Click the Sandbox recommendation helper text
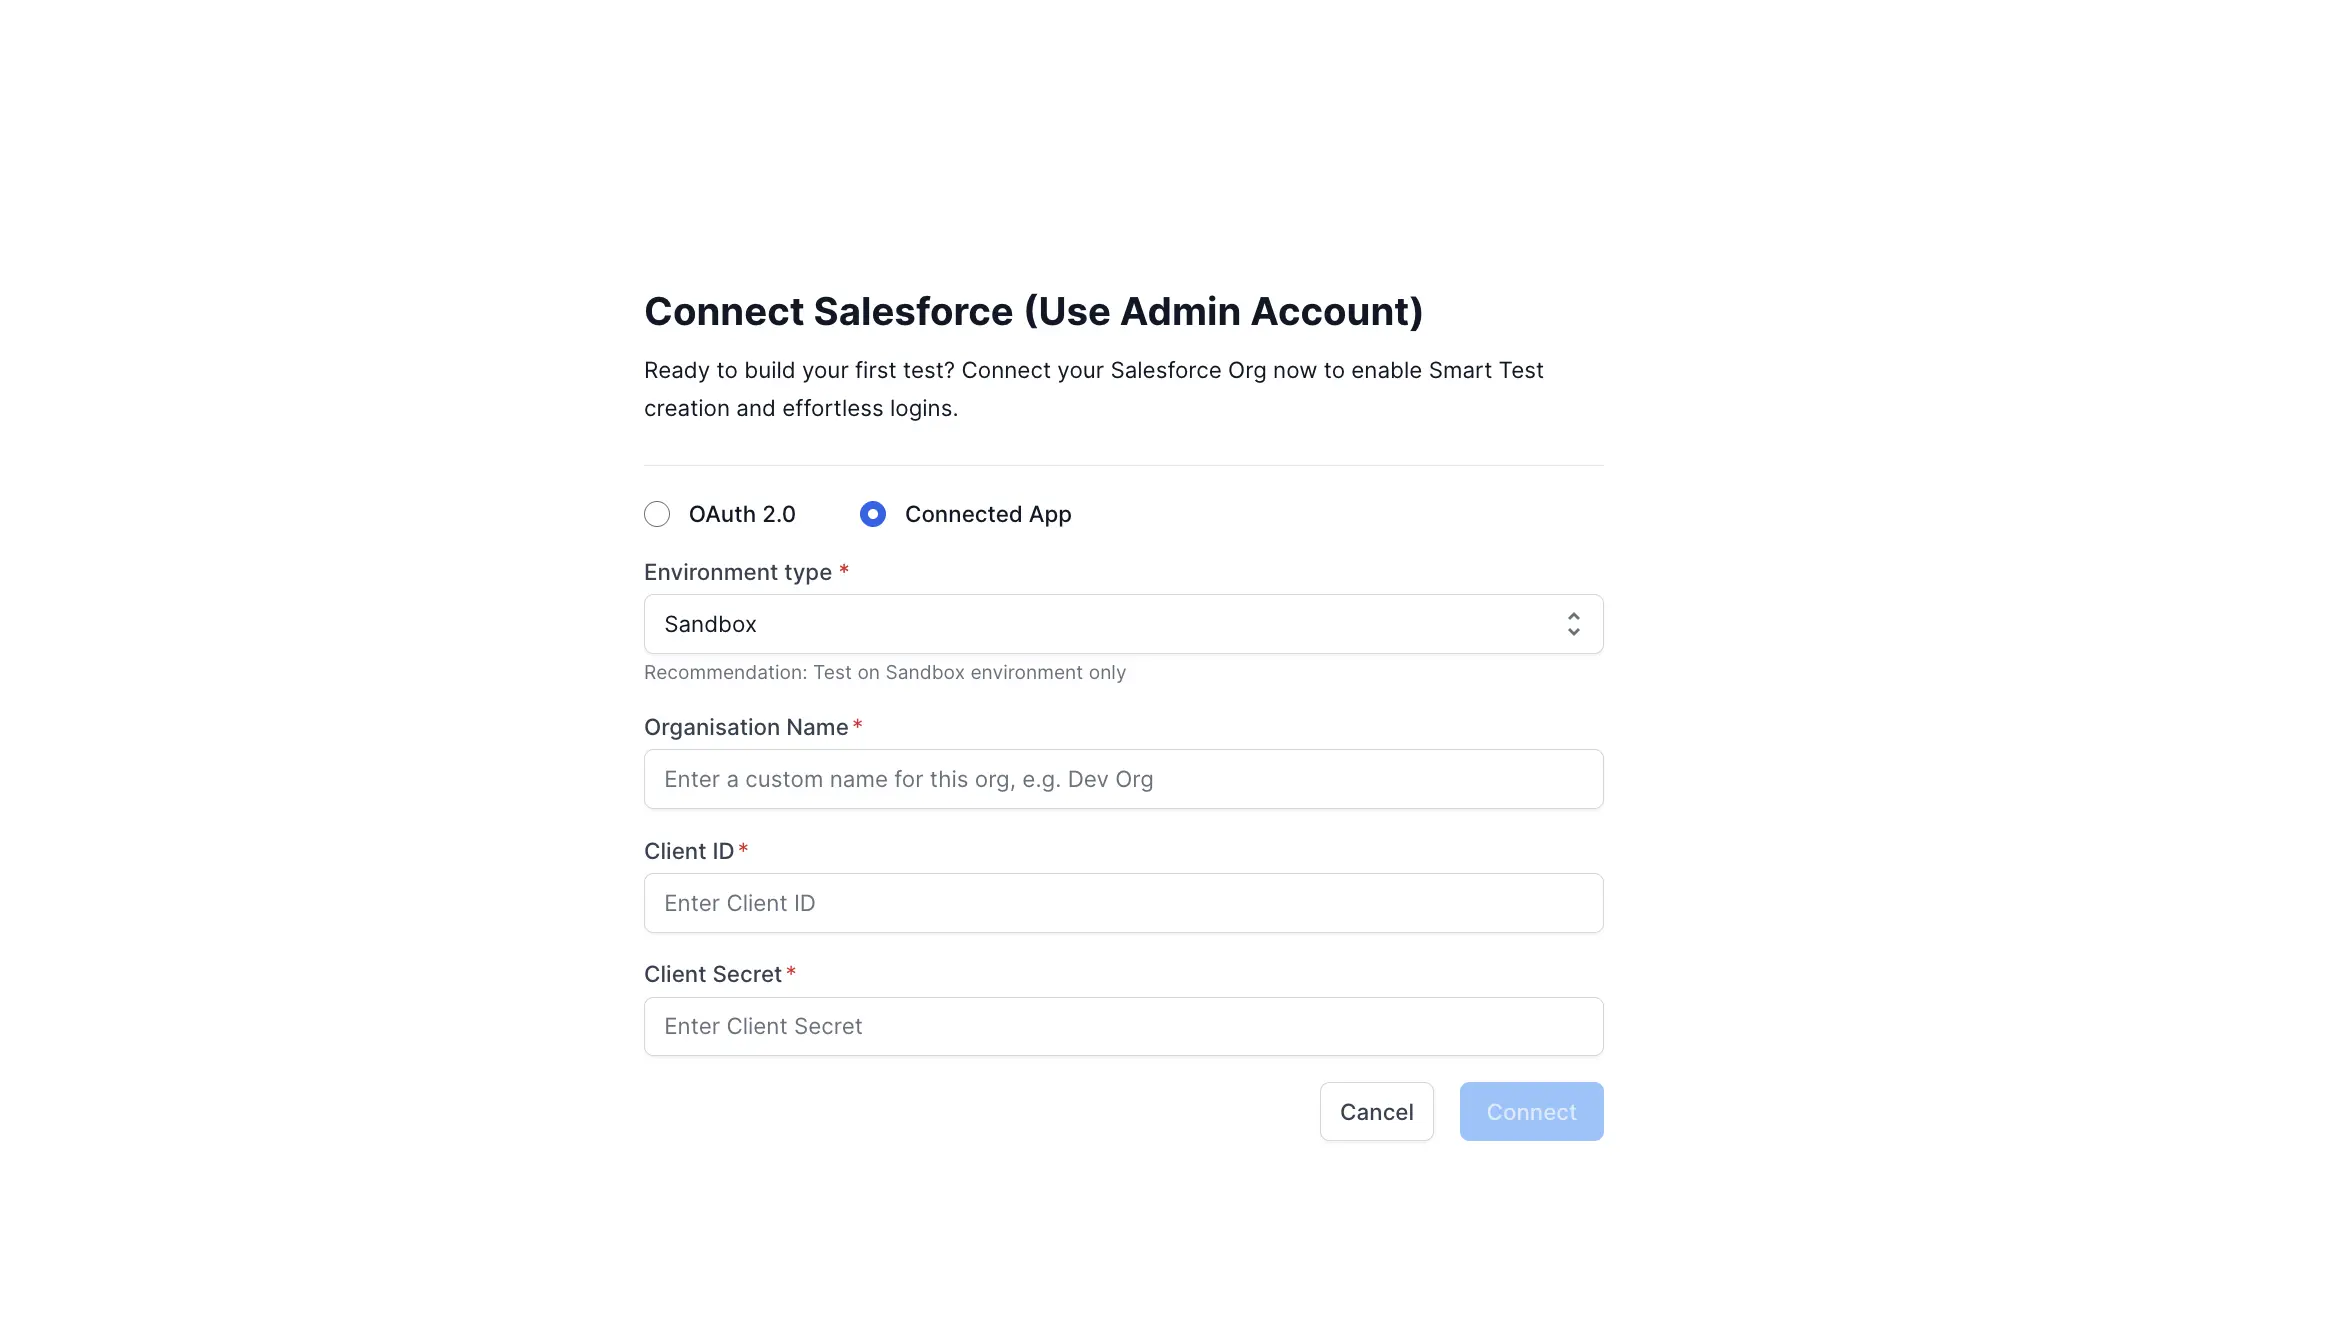Viewport: 2340px width, 1332px height. coord(884,672)
